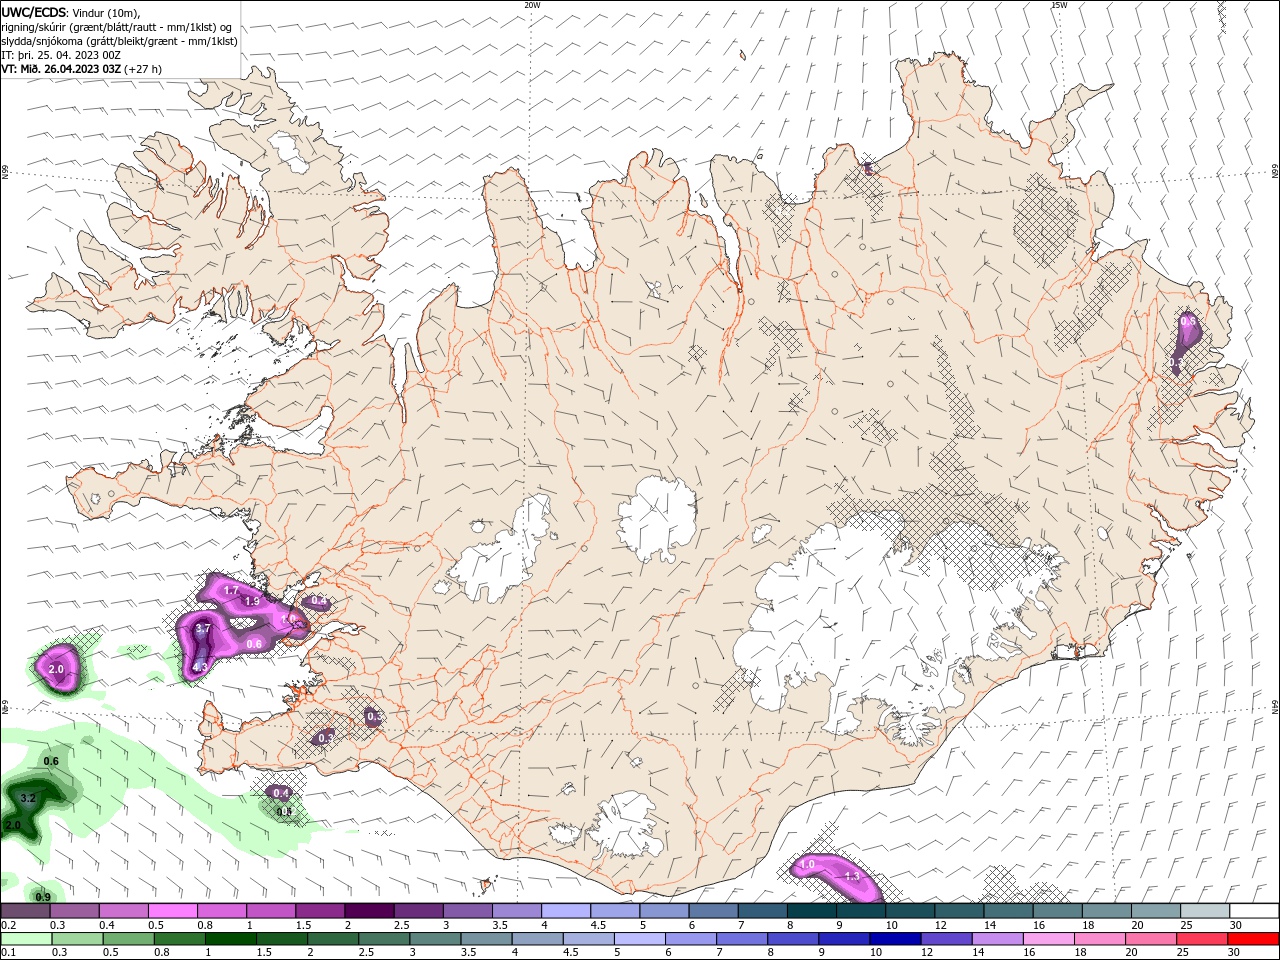Select darkest purple swatch between 2 and 2.5
Image resolution: width=1280 pixels, height=960 pixels.
[x=368, y=911]
